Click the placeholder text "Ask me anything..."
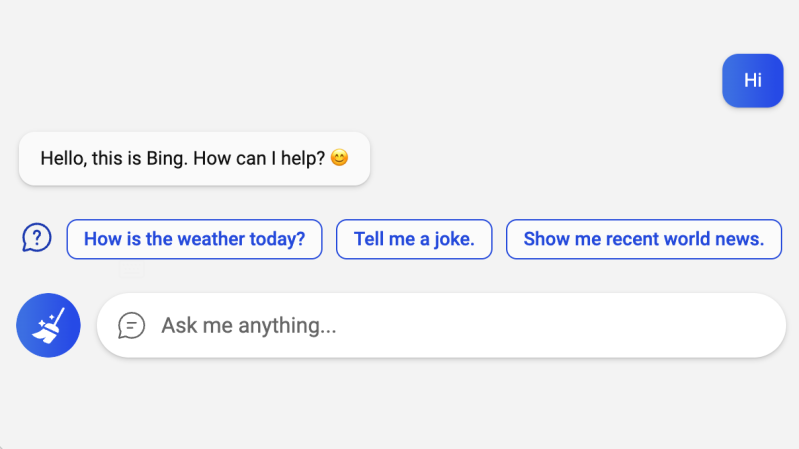Viewport: 799px width, 449px height. [249, 325]
